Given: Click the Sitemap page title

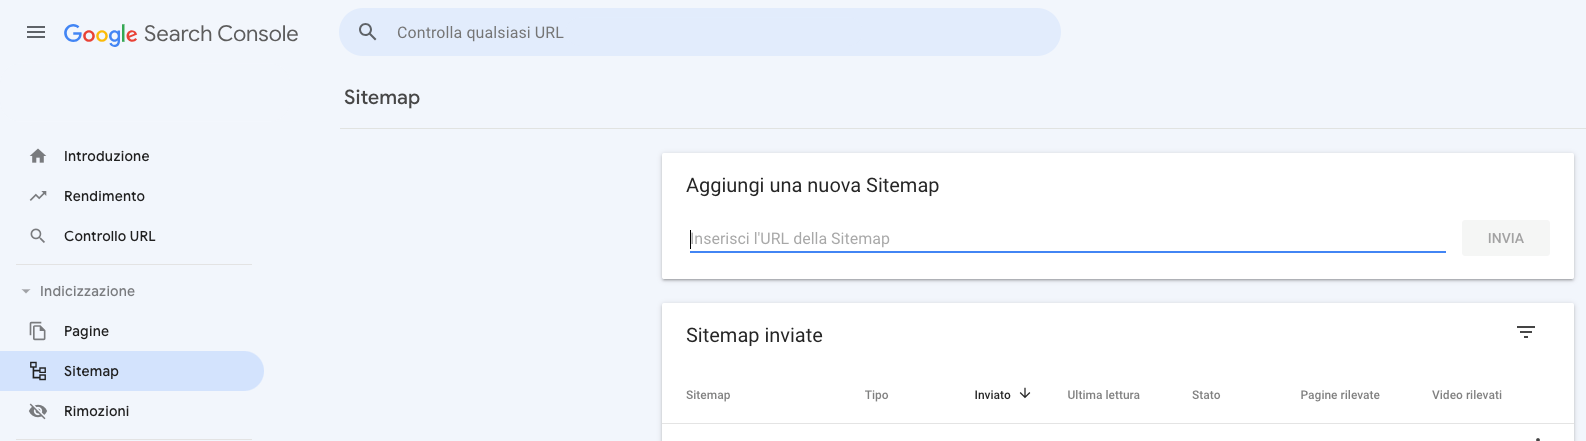Looking at the screenshot, I should [x=382, y=97].
